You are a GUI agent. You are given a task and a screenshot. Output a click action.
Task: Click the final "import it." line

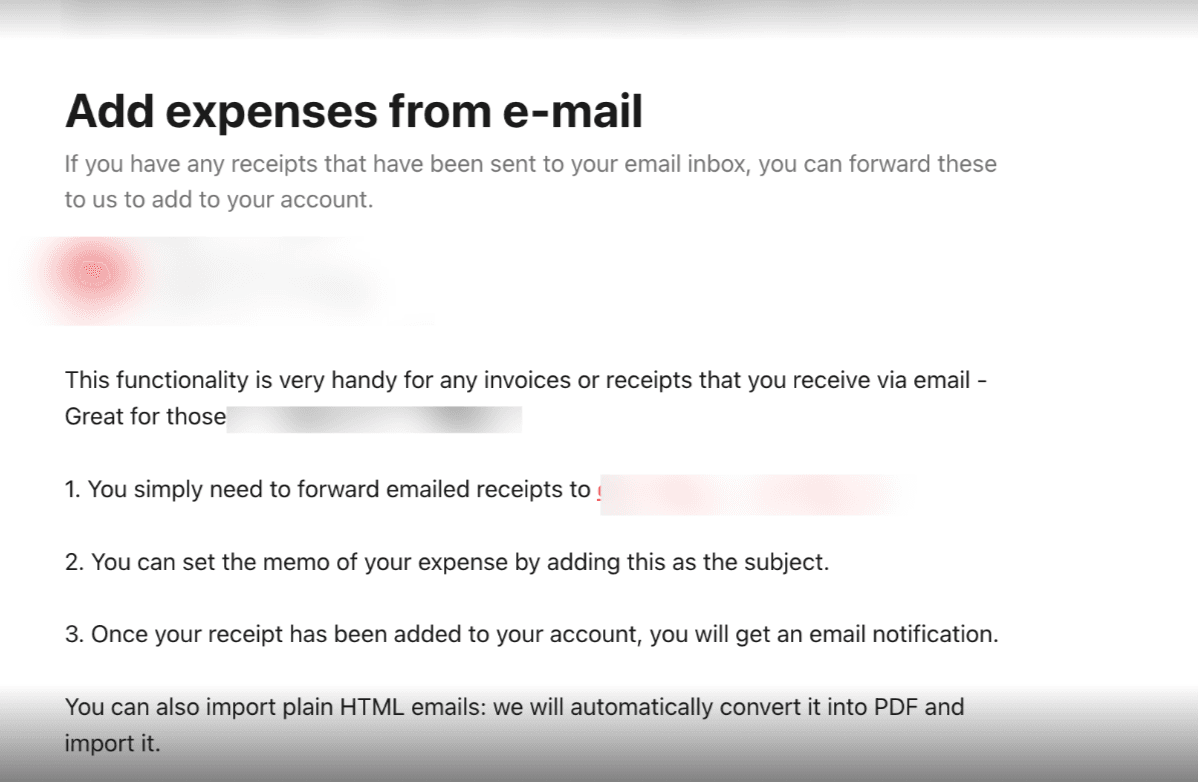click(112, 744)
